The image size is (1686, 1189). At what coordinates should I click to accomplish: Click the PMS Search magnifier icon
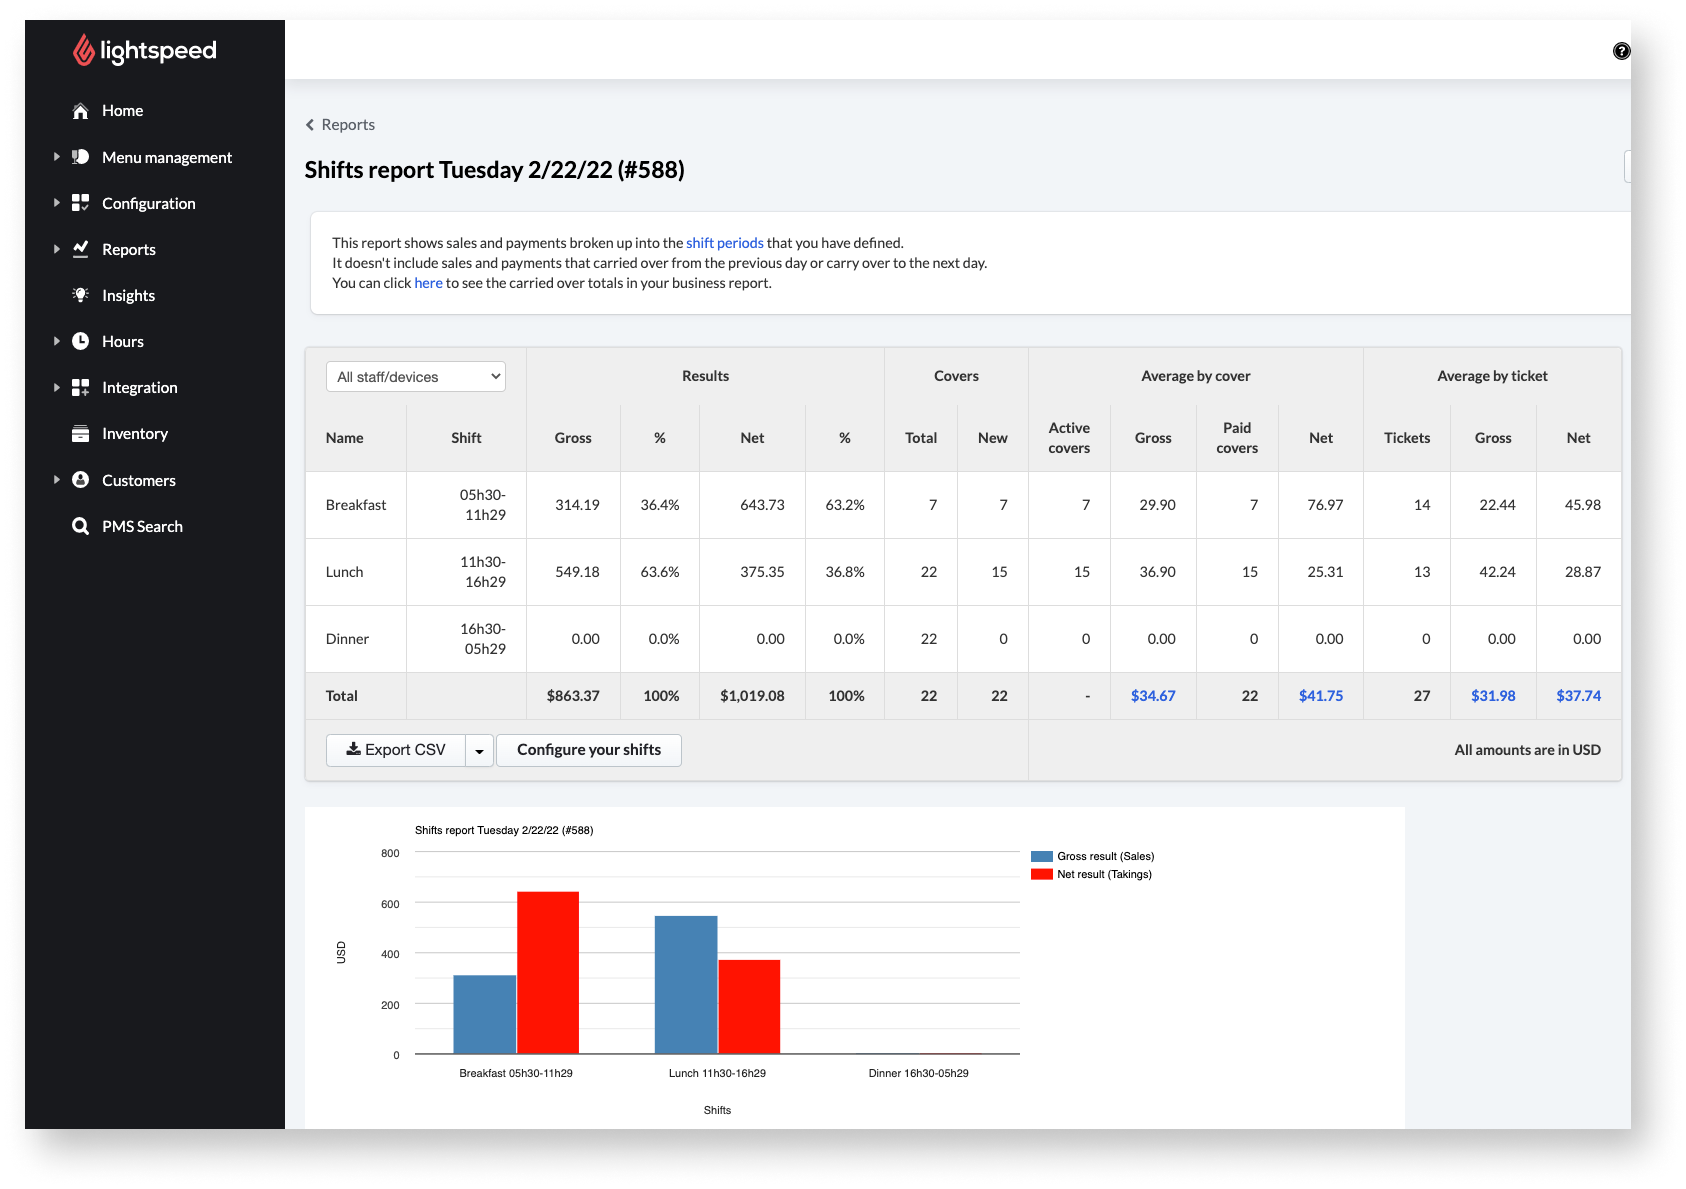point(81,526)
